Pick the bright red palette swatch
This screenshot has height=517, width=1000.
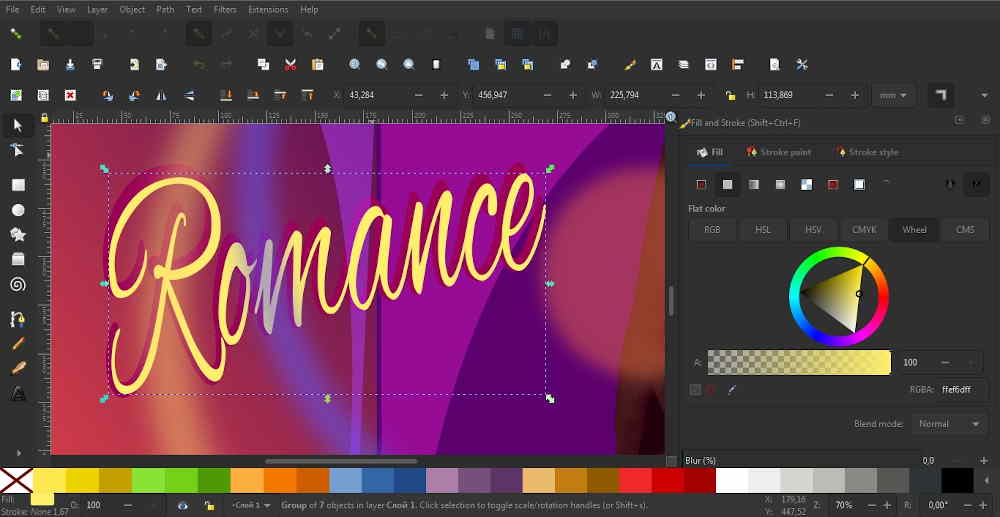(x=635, y=480)
